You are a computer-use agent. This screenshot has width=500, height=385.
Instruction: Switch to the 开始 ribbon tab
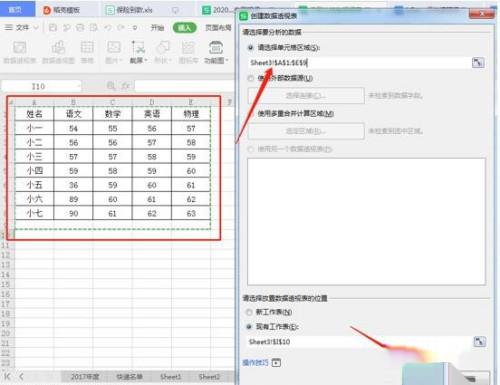click(157, 28)
